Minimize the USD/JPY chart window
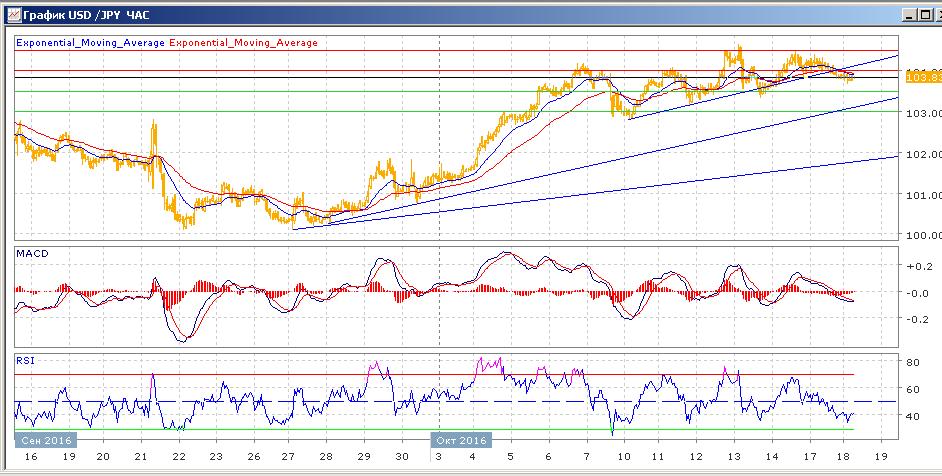Screen dimensions: 942x476 (909, 15)
